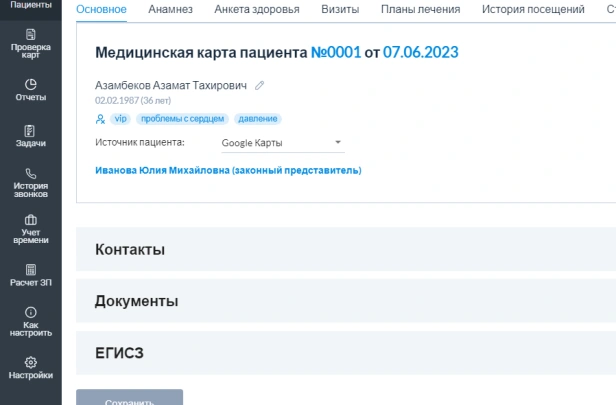Switch to Анкета здоровья tab

click(257, 10)
